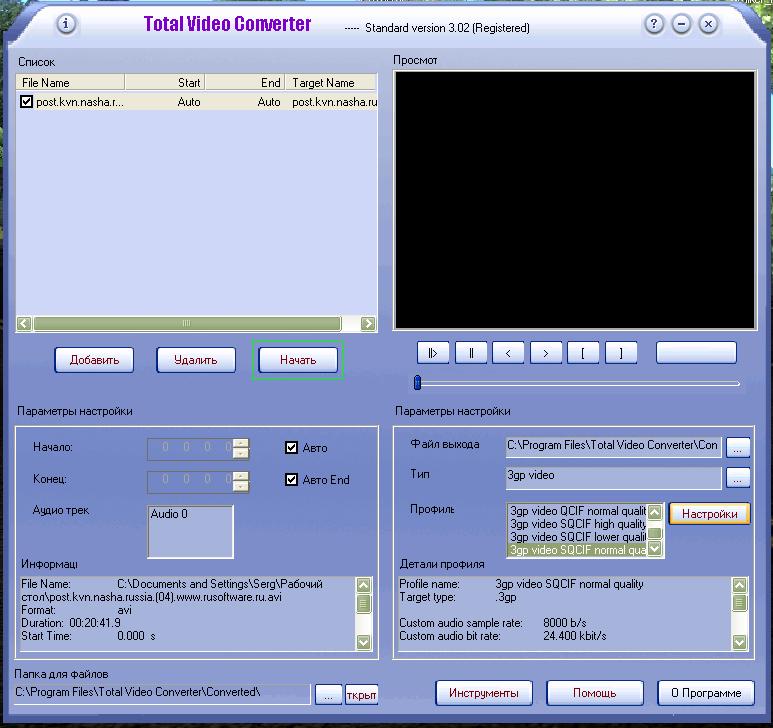Uncheck the post.kvn.nasha file checkbox
Screen dimensions: 773x728
(x=27, y=102)
